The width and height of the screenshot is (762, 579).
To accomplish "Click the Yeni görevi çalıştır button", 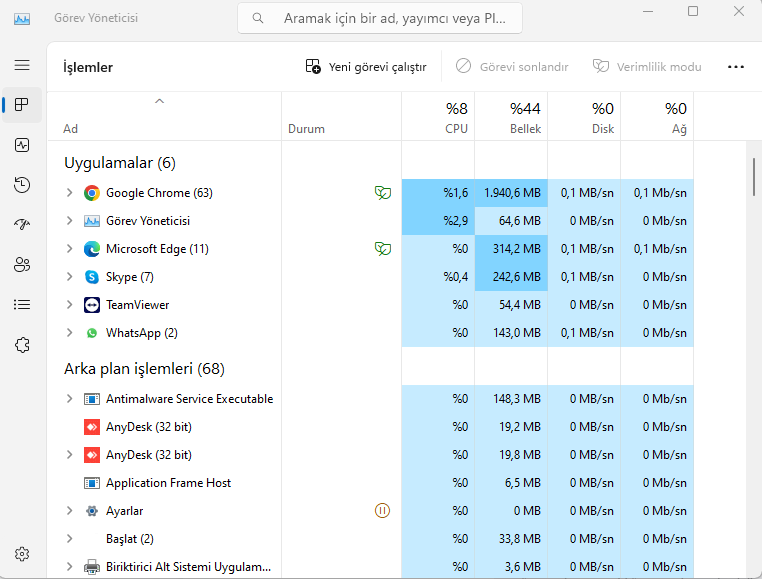I will click(366, 67).
